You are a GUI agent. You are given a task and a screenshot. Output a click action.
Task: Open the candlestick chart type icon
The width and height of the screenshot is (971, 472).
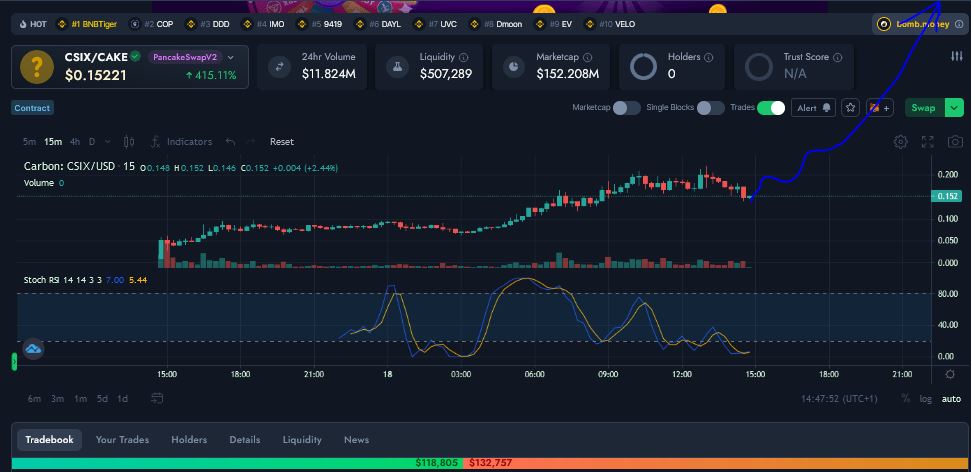click(129, 142)
